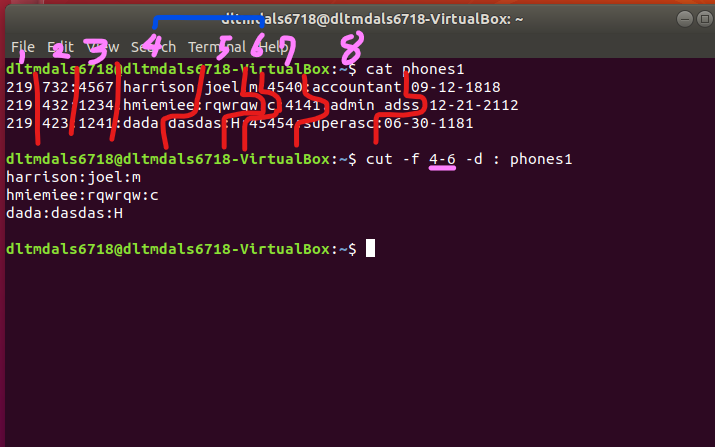Select the output line harrison:joel:m
The width and height of the screenshot is (715, 447).
(73, 177)
